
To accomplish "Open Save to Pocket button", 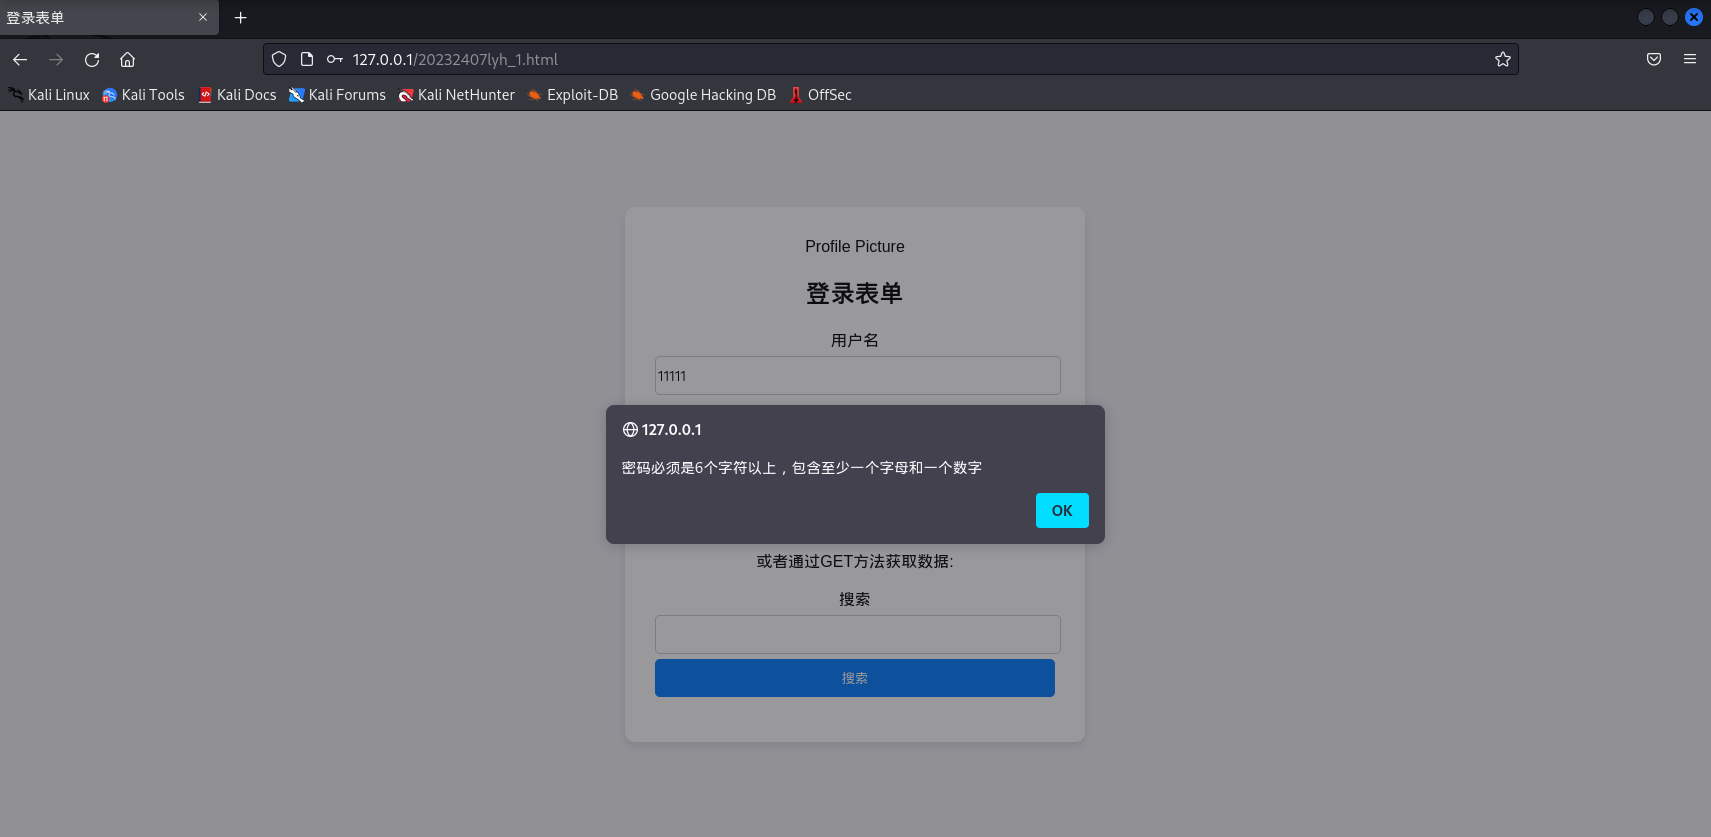I will [x=1654, y=60].
